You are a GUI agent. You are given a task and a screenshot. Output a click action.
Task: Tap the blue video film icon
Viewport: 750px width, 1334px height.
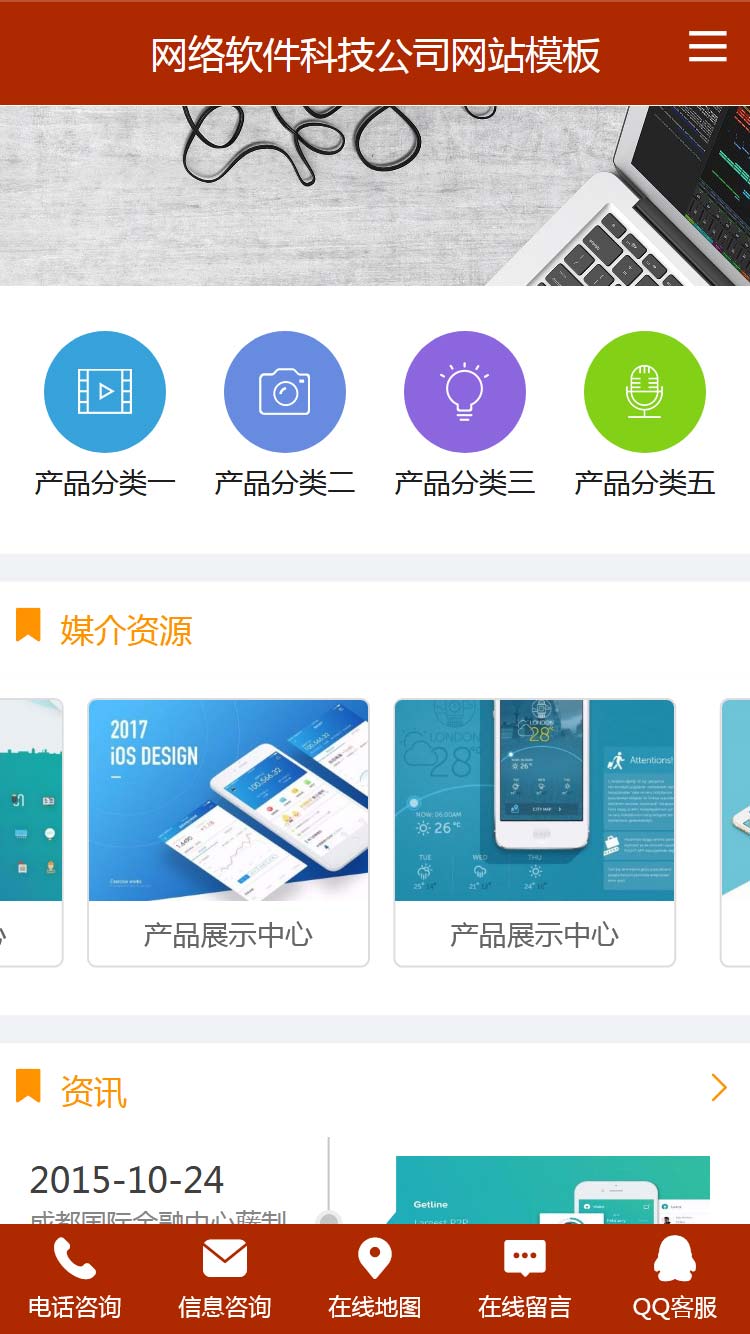pyautogui.click(x=105, y=392)
